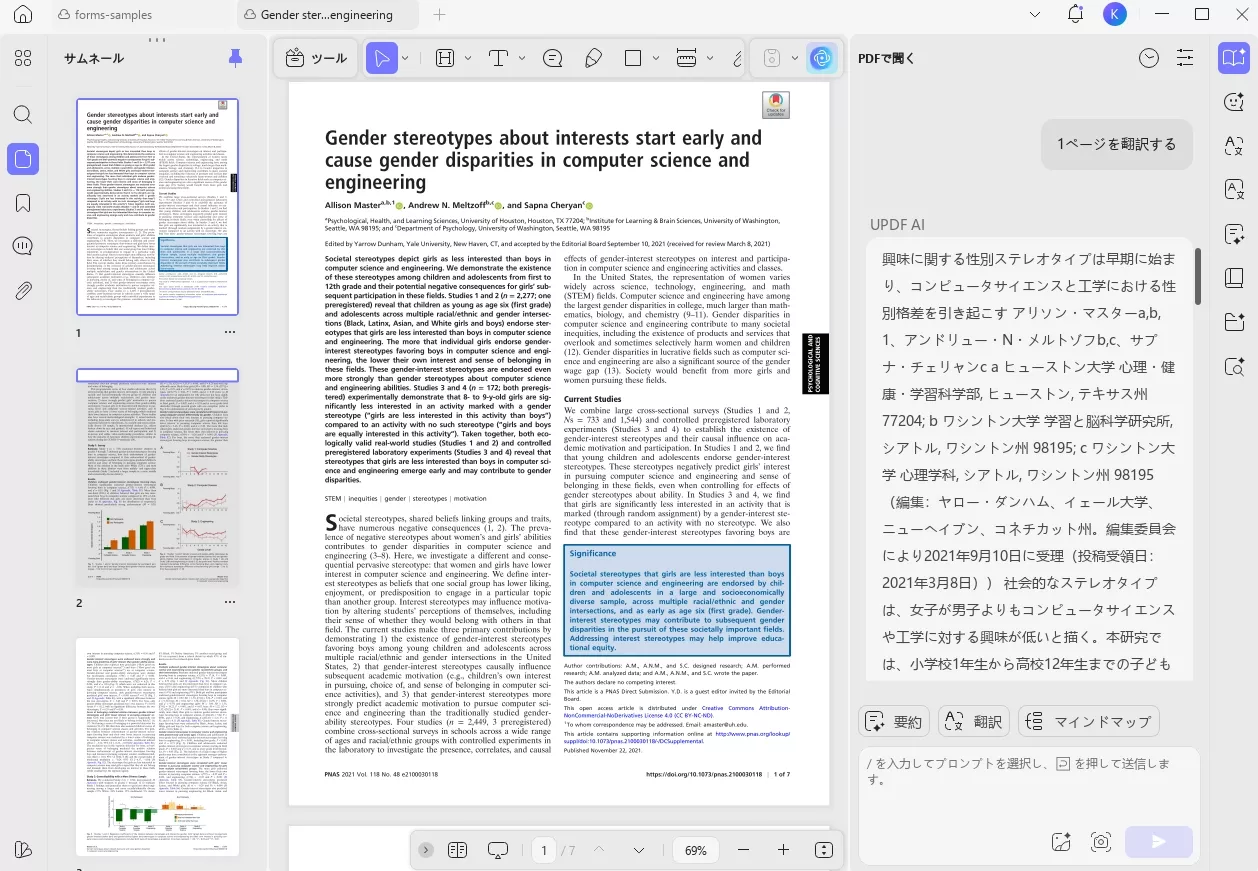Zoom in with the plus button
The width and height of the screenshot is (1258, 871).
[783, 850]
